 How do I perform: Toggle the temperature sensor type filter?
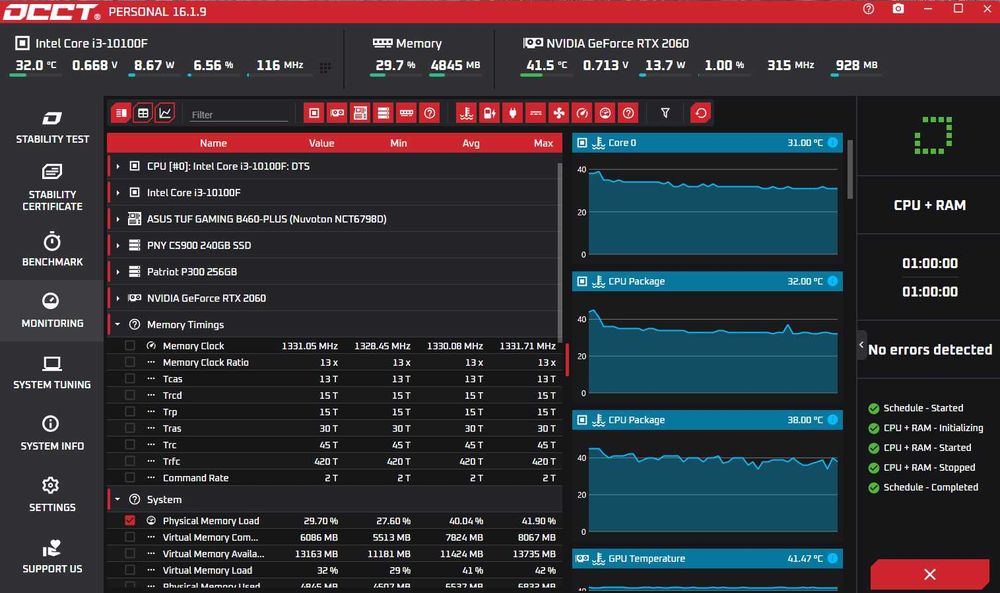[x=467, y=113]
